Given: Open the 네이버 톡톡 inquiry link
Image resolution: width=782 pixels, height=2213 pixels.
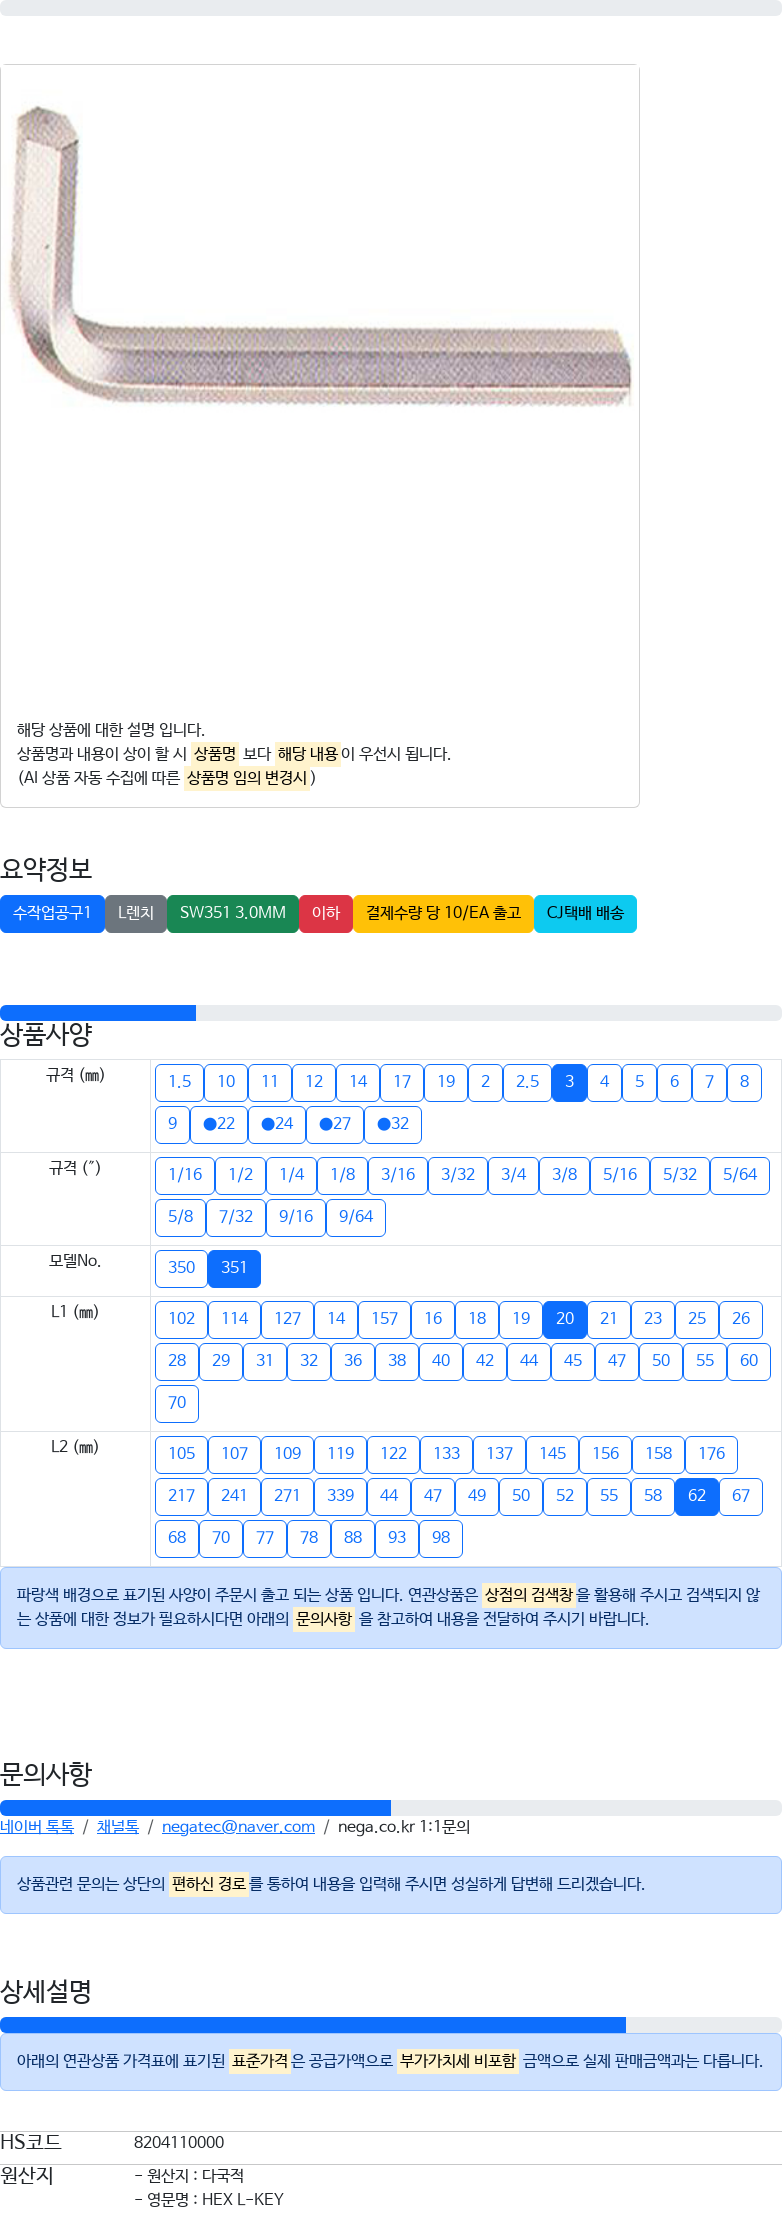Looking at the screenshot, I should (x=37, y=1827).
